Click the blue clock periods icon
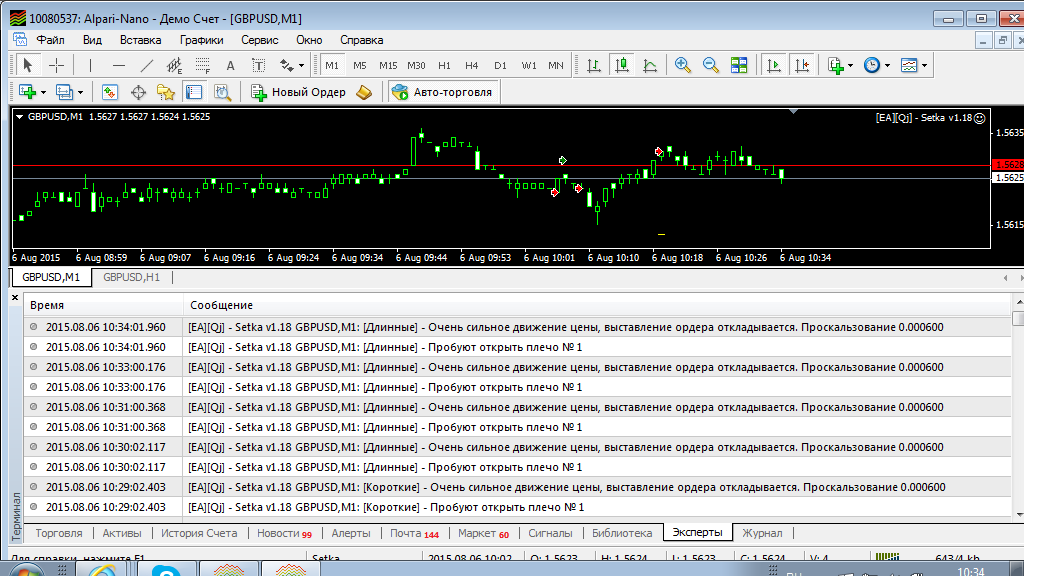 (872, 65)
